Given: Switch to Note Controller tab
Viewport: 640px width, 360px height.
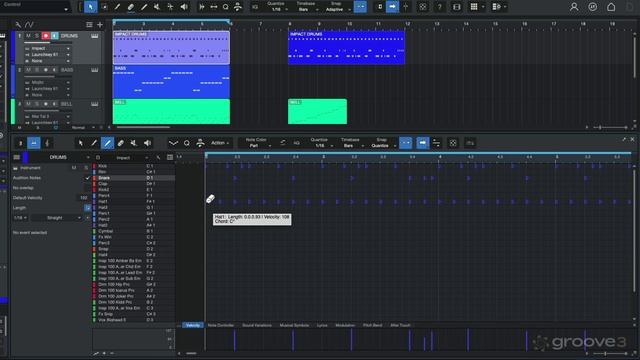Looking at the screenshot, I should (x=221, y=325).
